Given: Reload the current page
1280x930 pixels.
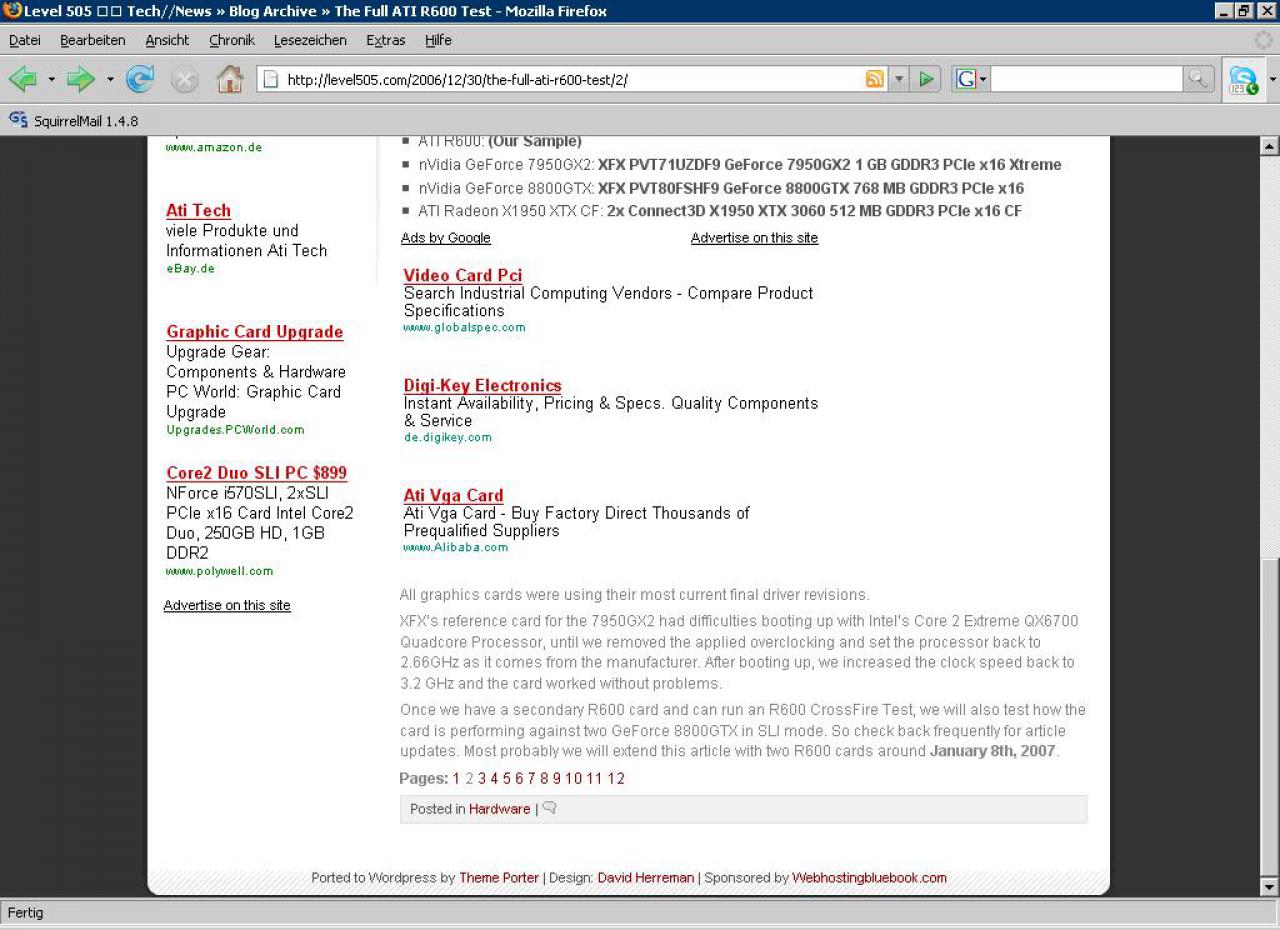Looking at the screenshot, I should (140, 79).
